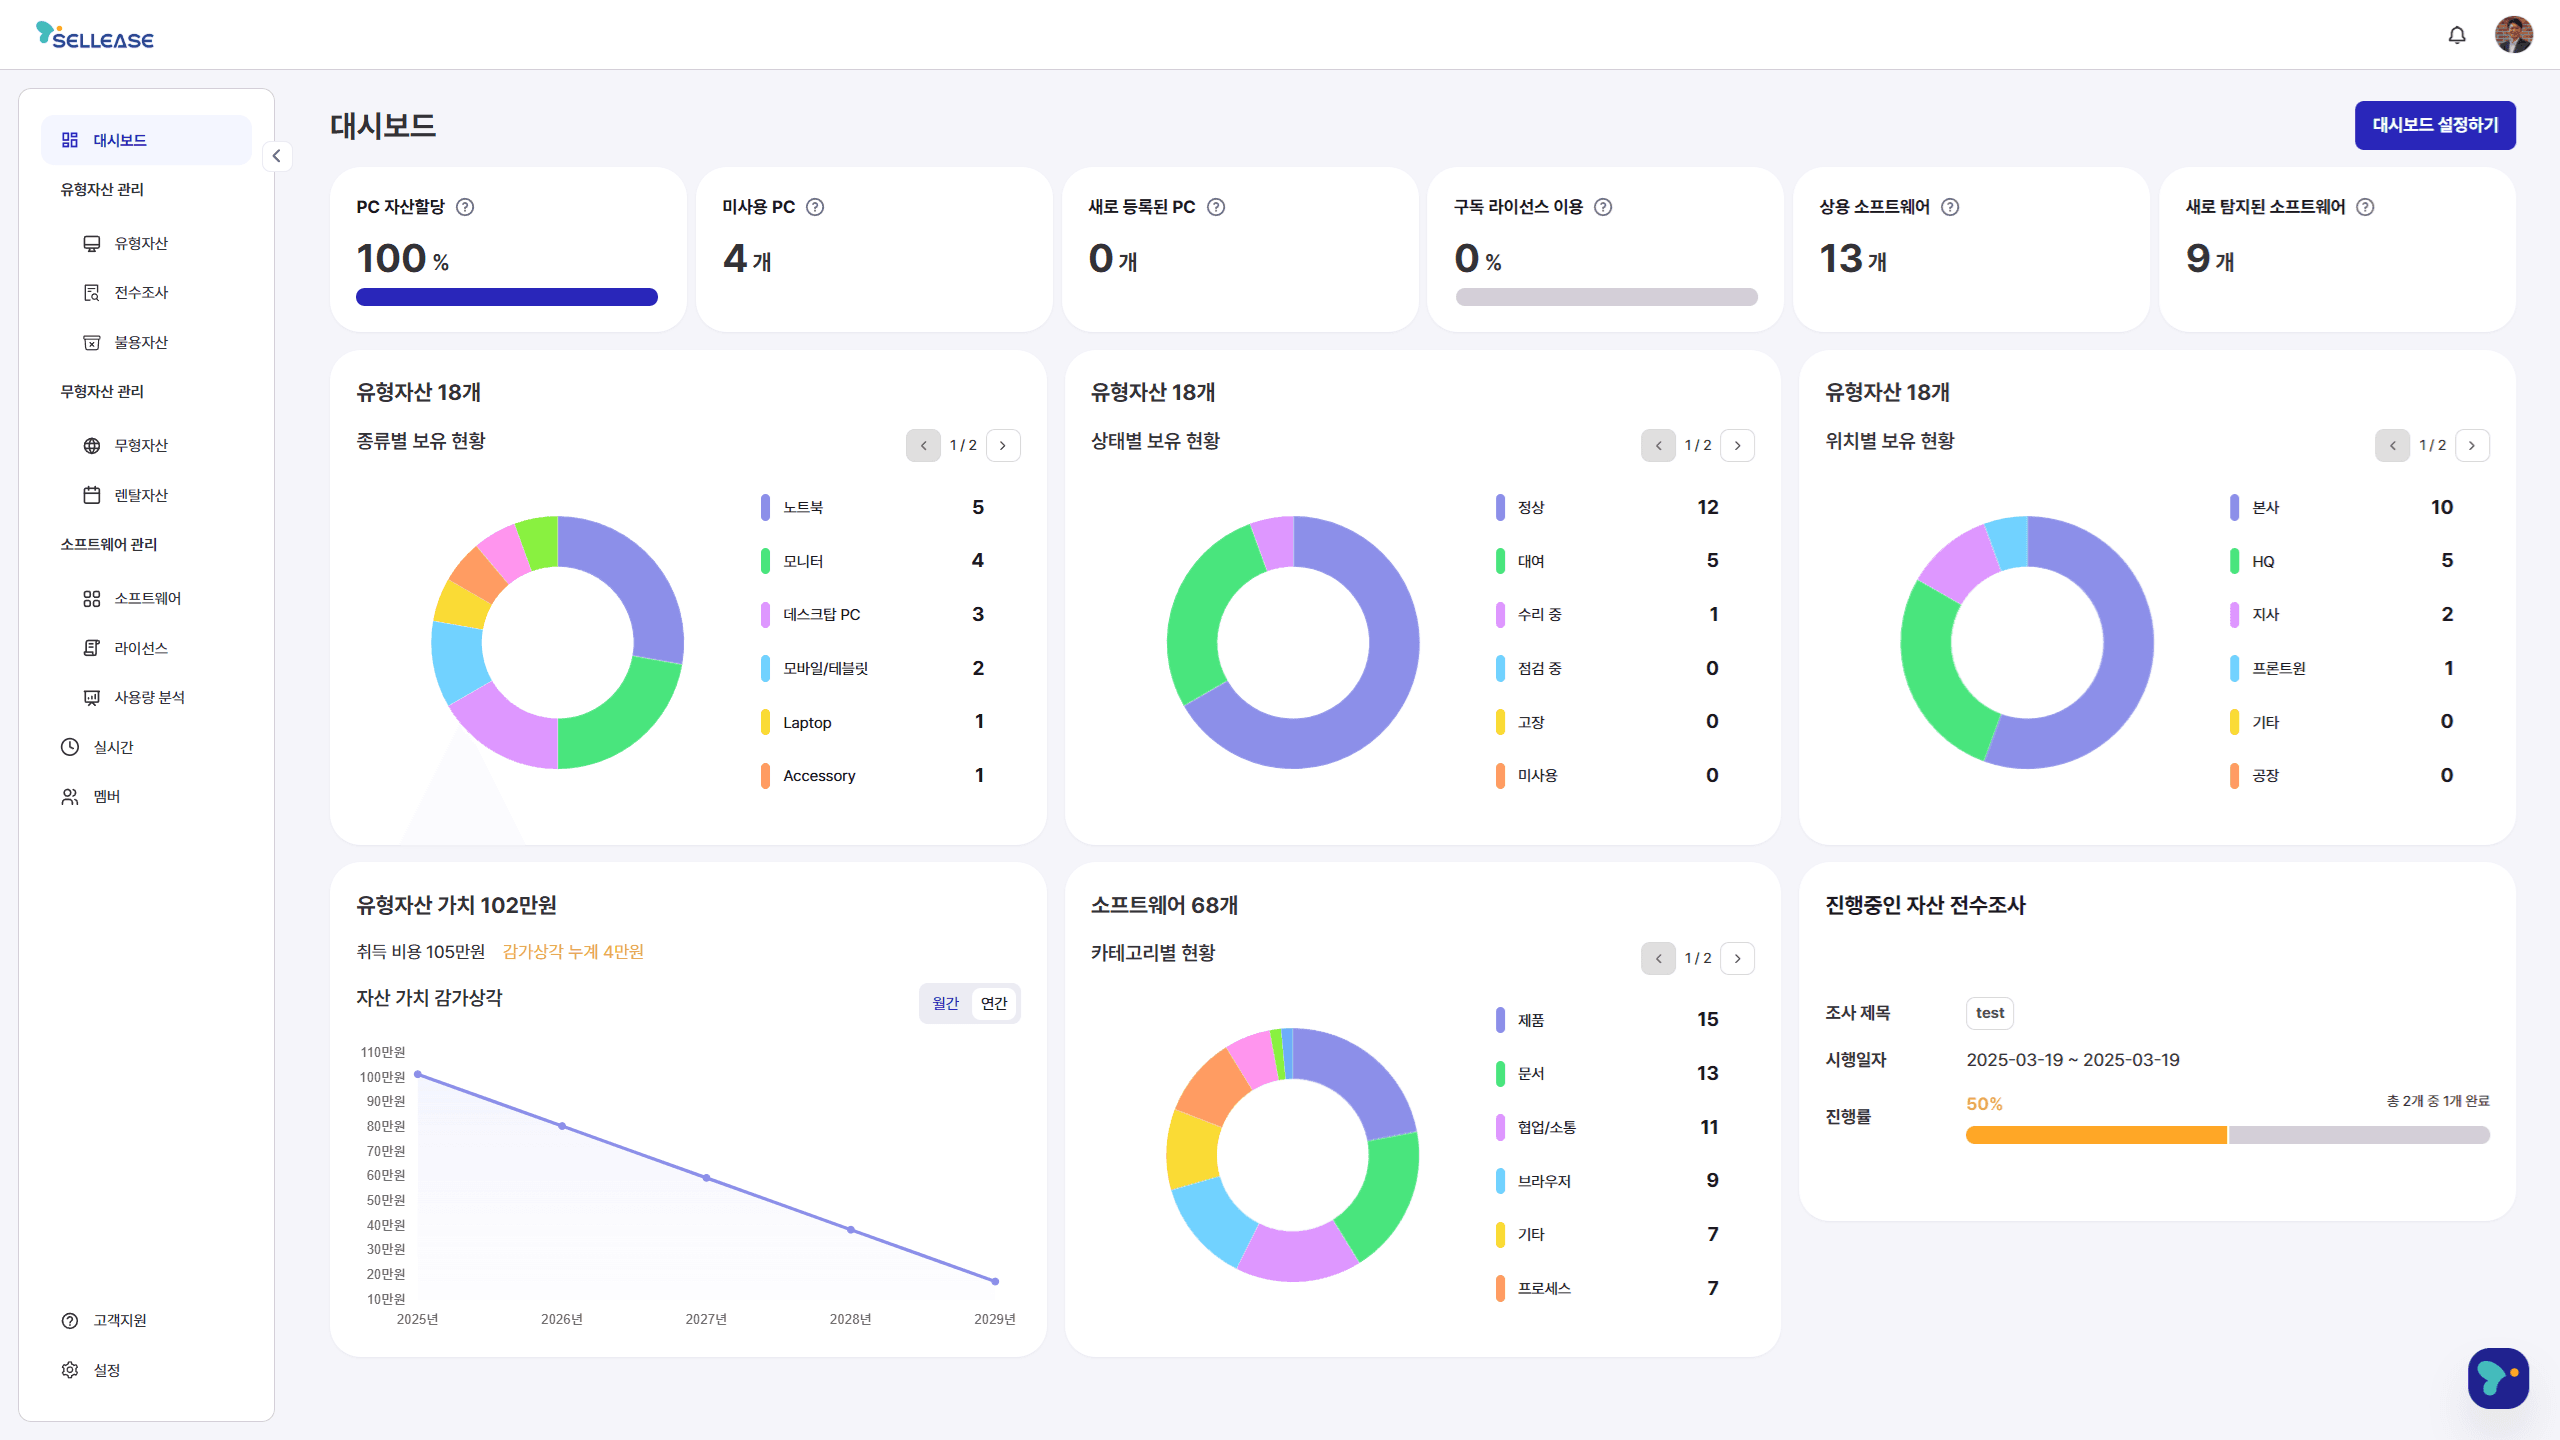Open 사용량 분석 from the sidebar
Image resolution: width=2560 pixels, height=1440 pixels.
pos(148,697)
